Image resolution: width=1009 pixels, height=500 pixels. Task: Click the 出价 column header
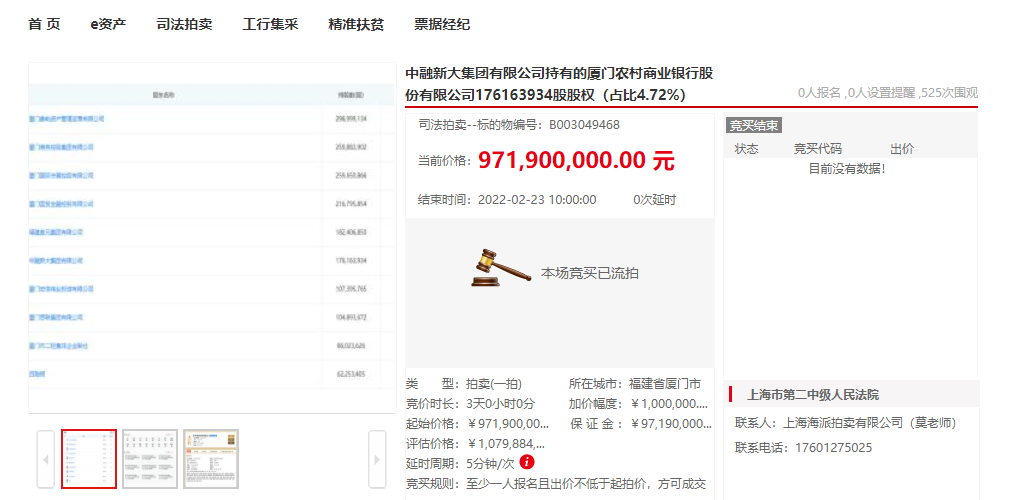(902, 149)
